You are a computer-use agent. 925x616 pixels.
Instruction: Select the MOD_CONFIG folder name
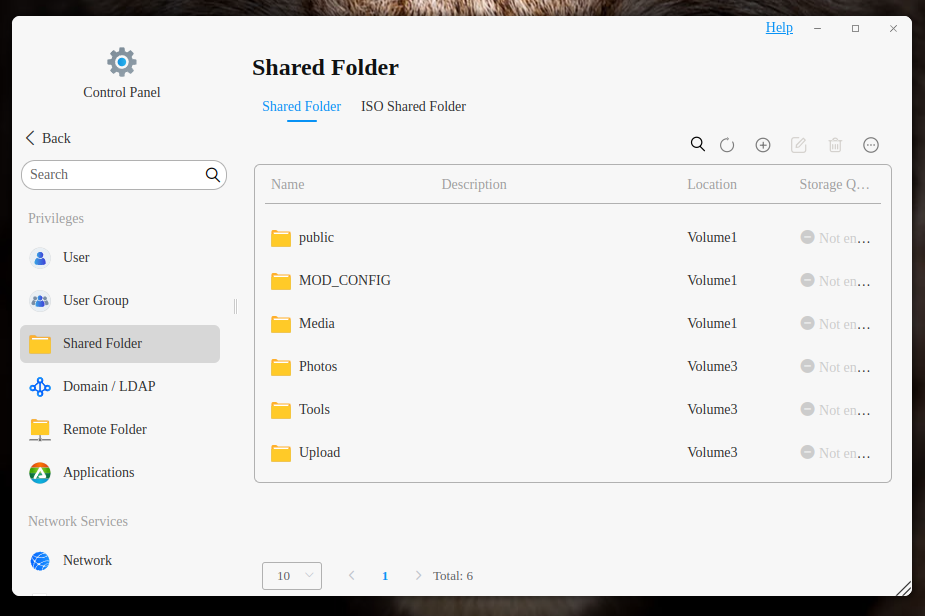pyautogui.click(x=345, y=280)
